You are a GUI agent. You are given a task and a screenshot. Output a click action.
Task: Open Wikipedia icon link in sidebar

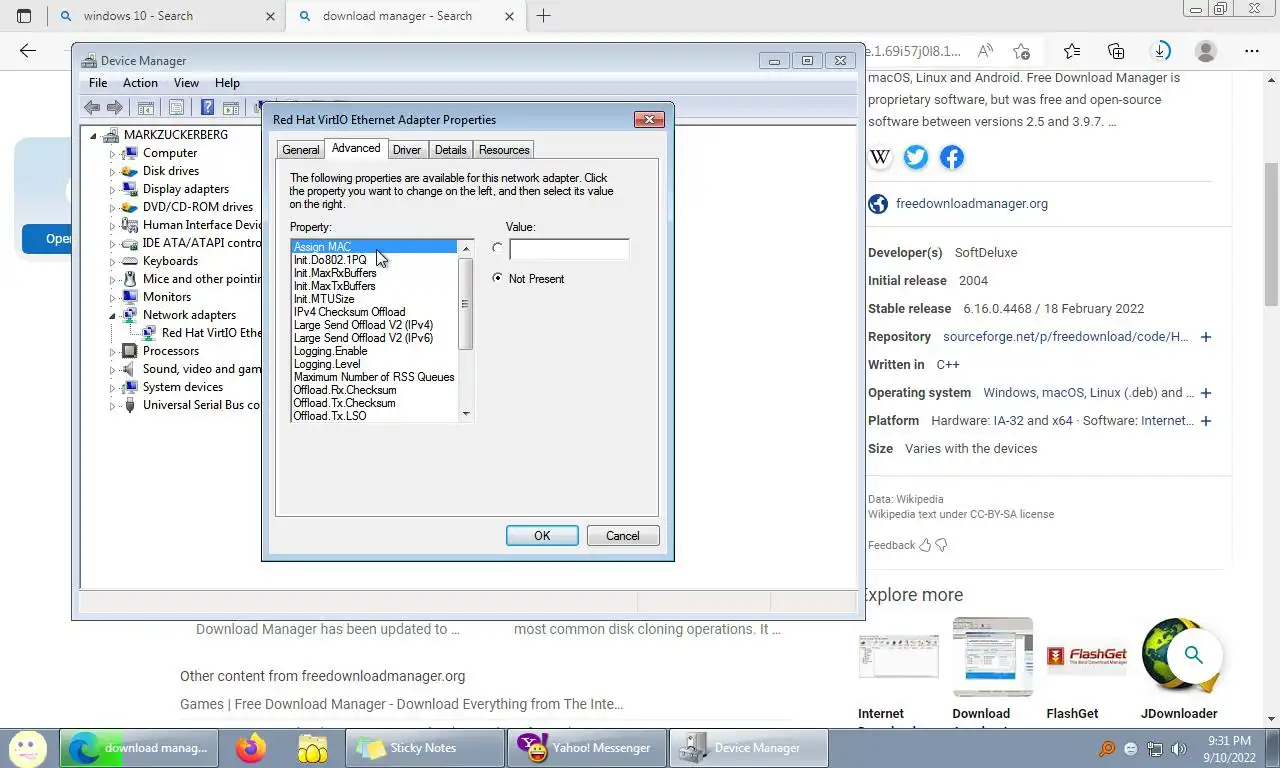(x=880, y=157)
